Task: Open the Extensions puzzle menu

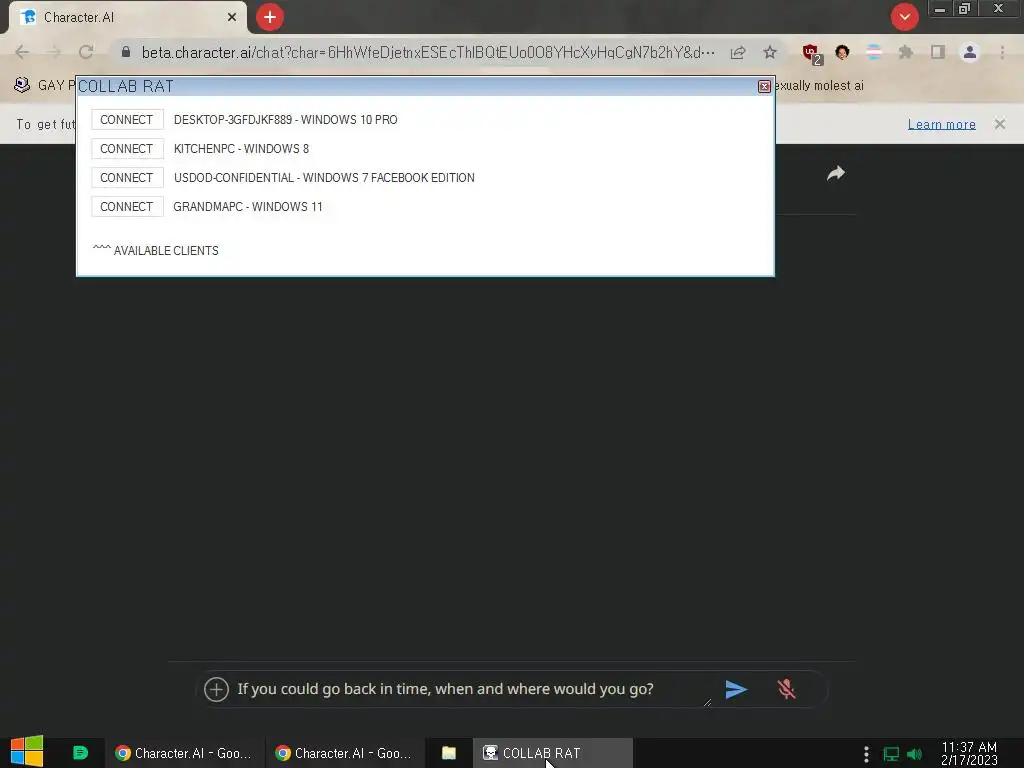Action: tap(905, 52)
